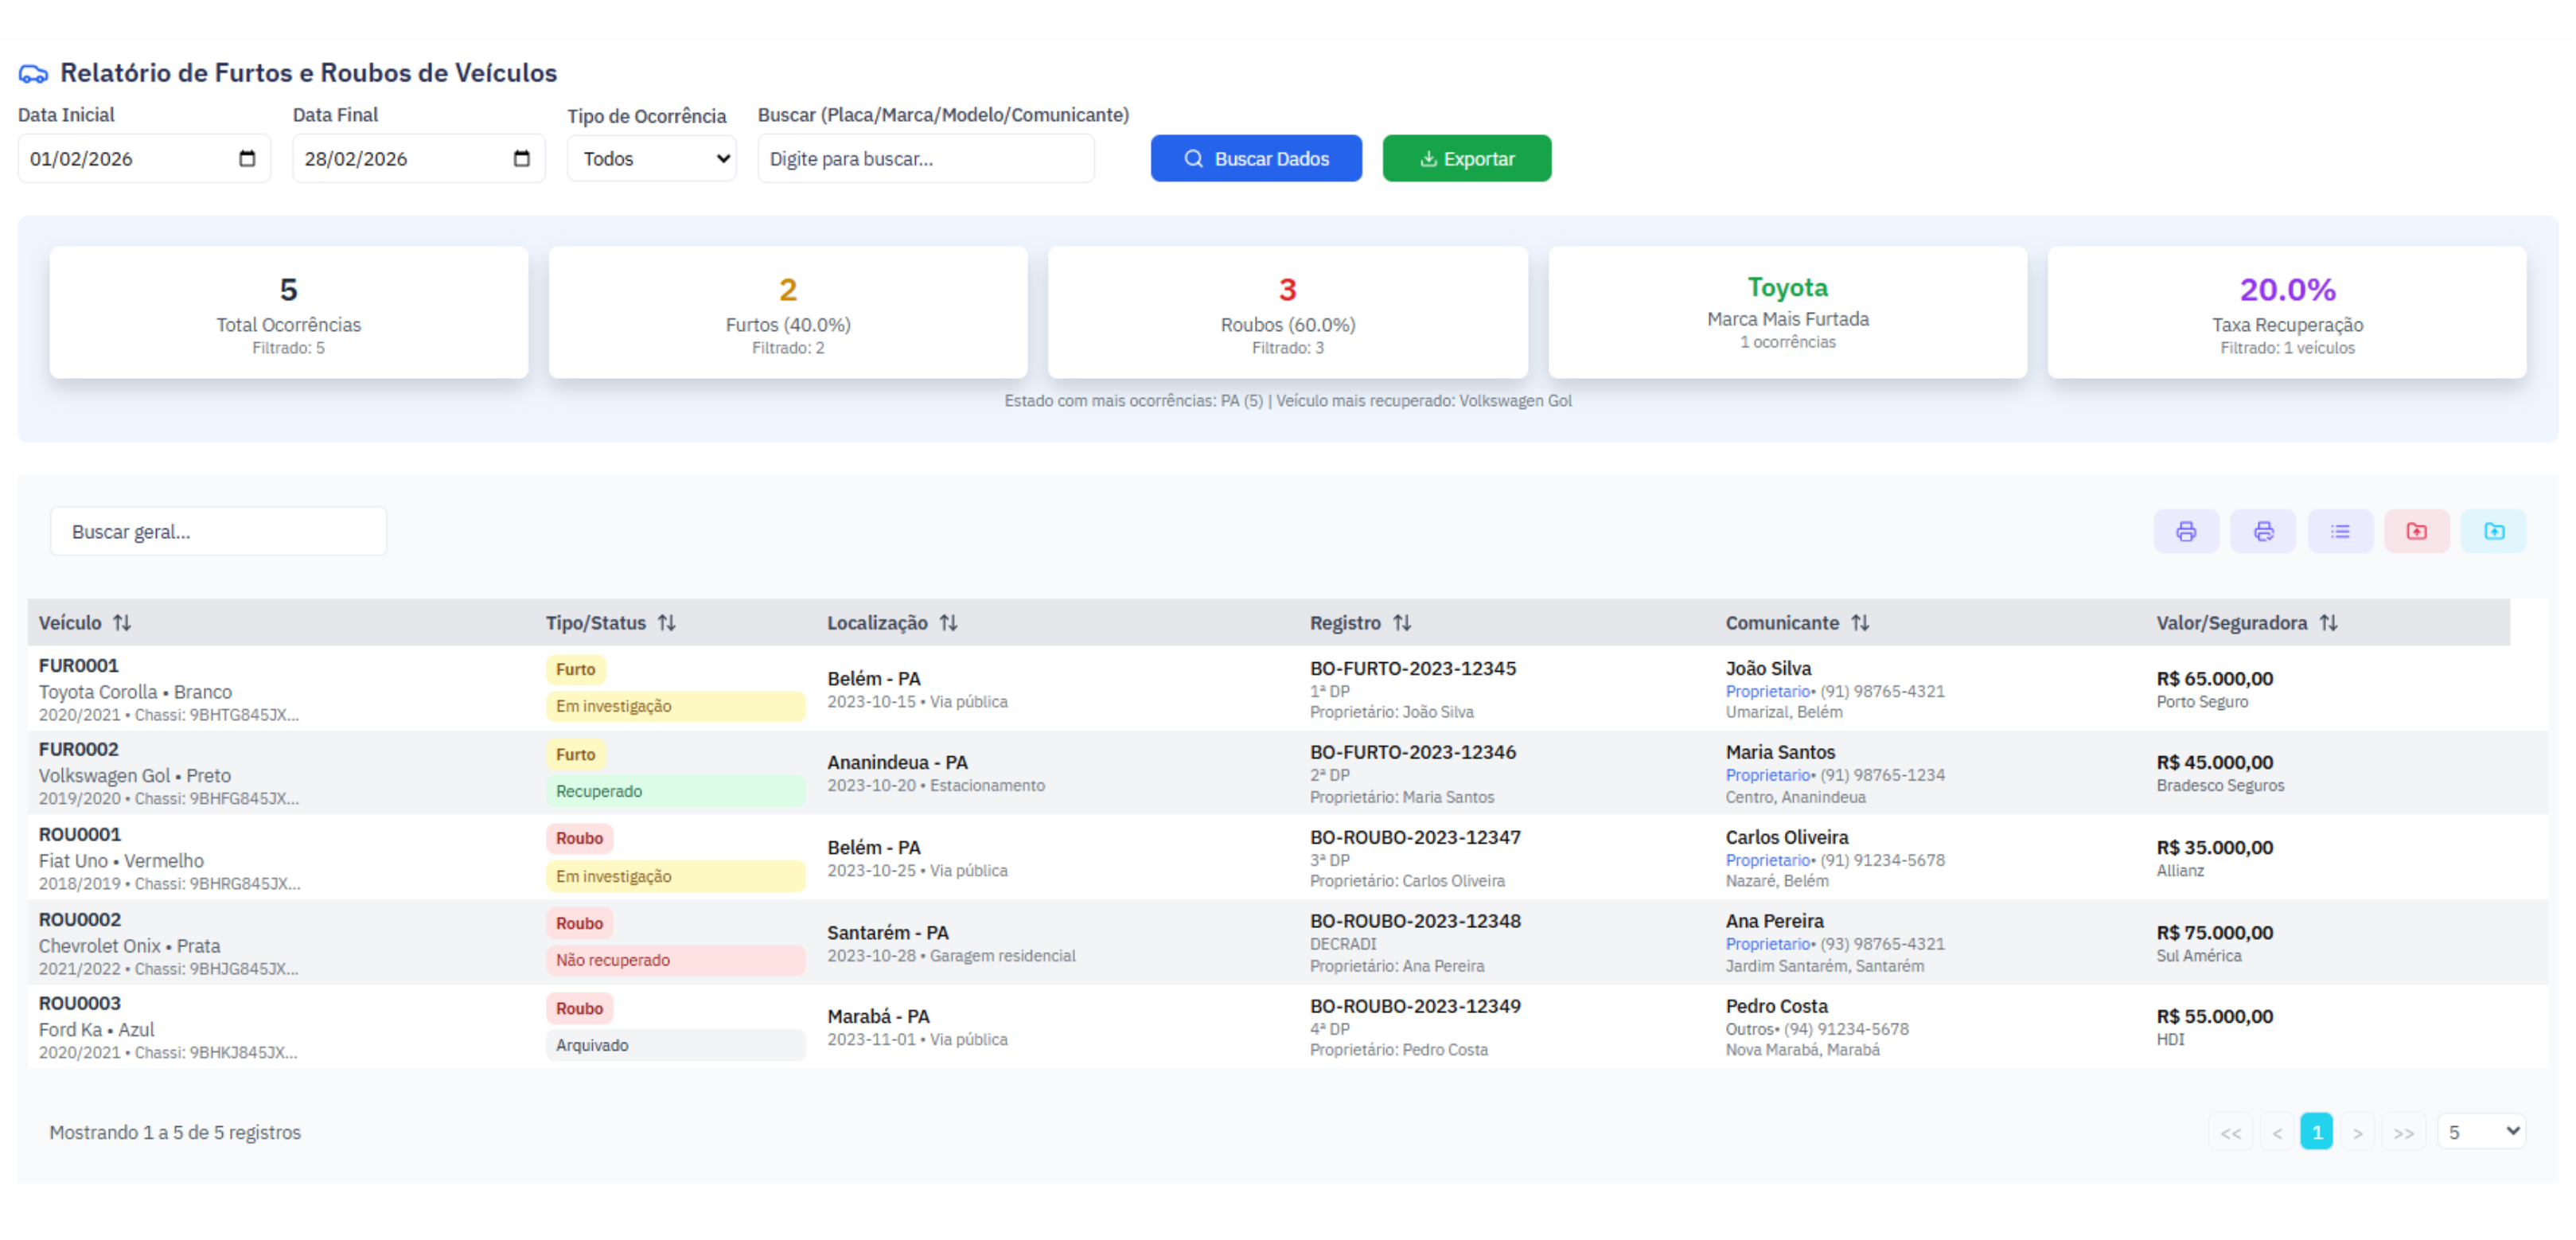Click comunicante name Pedro Costa
The height and width of the screenshot is (1240, 2576).
(1776, 1007)
